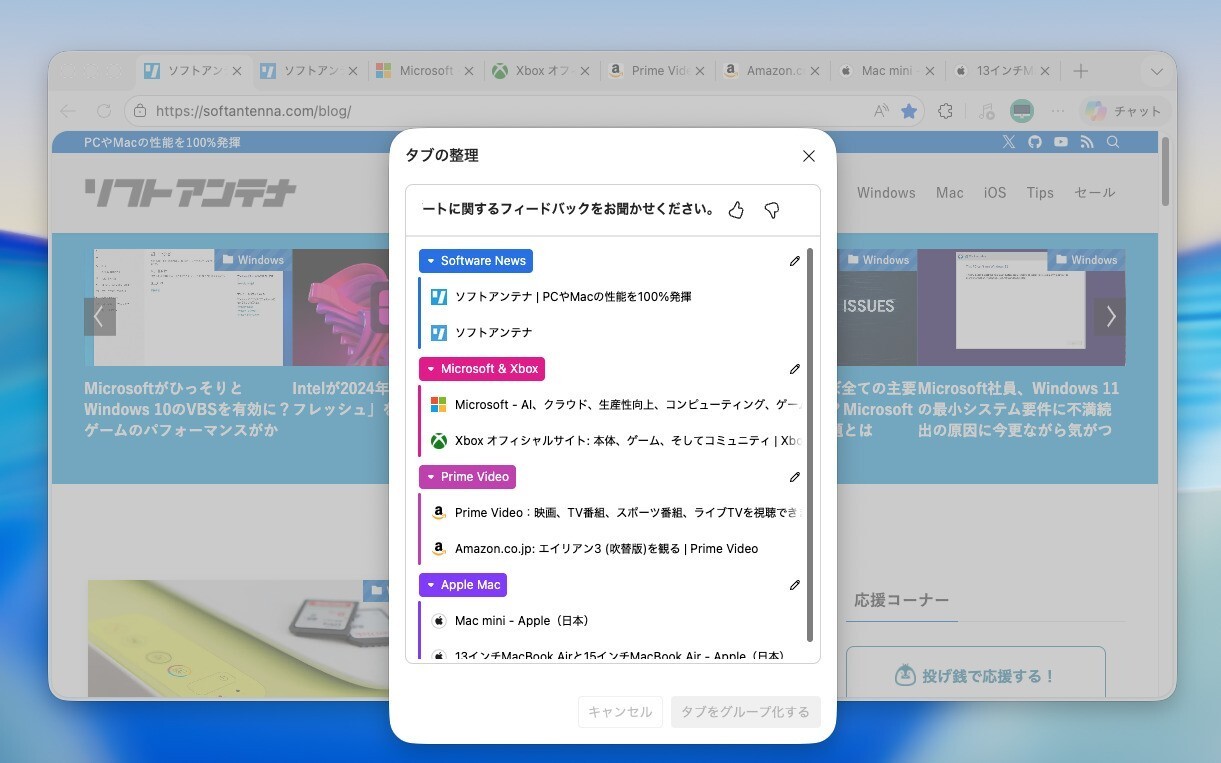
Task: Open new tab with plus button
Action: [x=1080, y=71]
